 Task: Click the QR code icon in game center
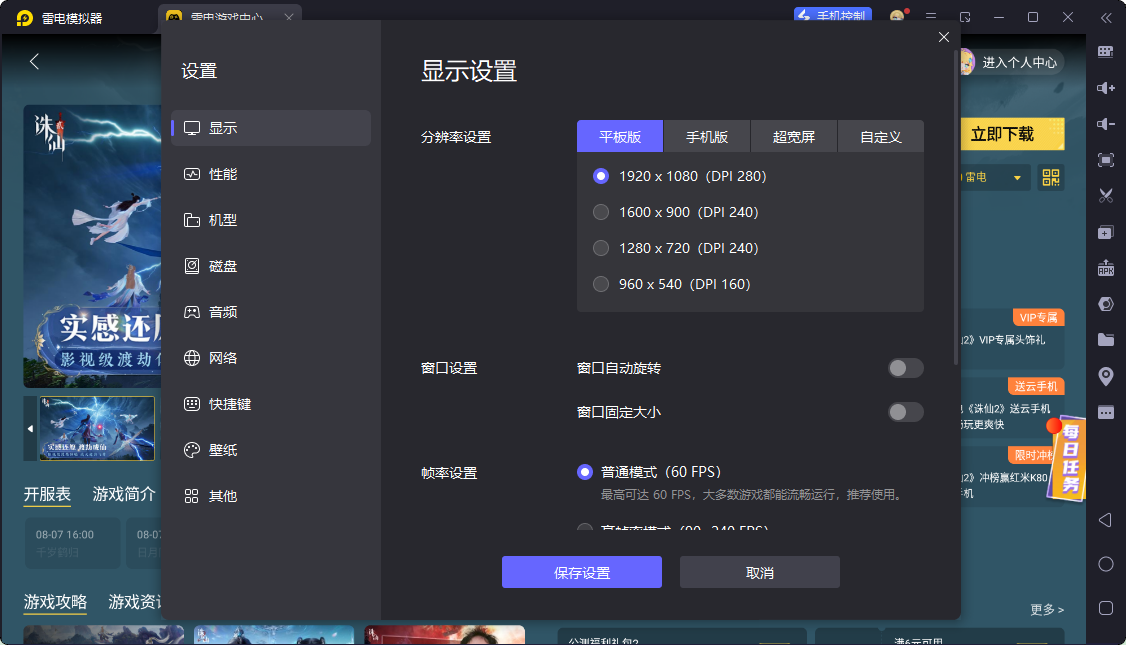1051,177
